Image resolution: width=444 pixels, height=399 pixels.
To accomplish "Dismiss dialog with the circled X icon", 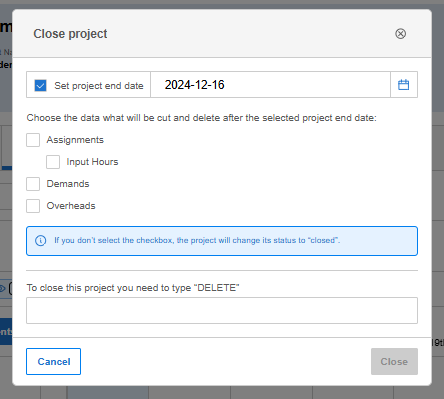I will pos(400,34).
